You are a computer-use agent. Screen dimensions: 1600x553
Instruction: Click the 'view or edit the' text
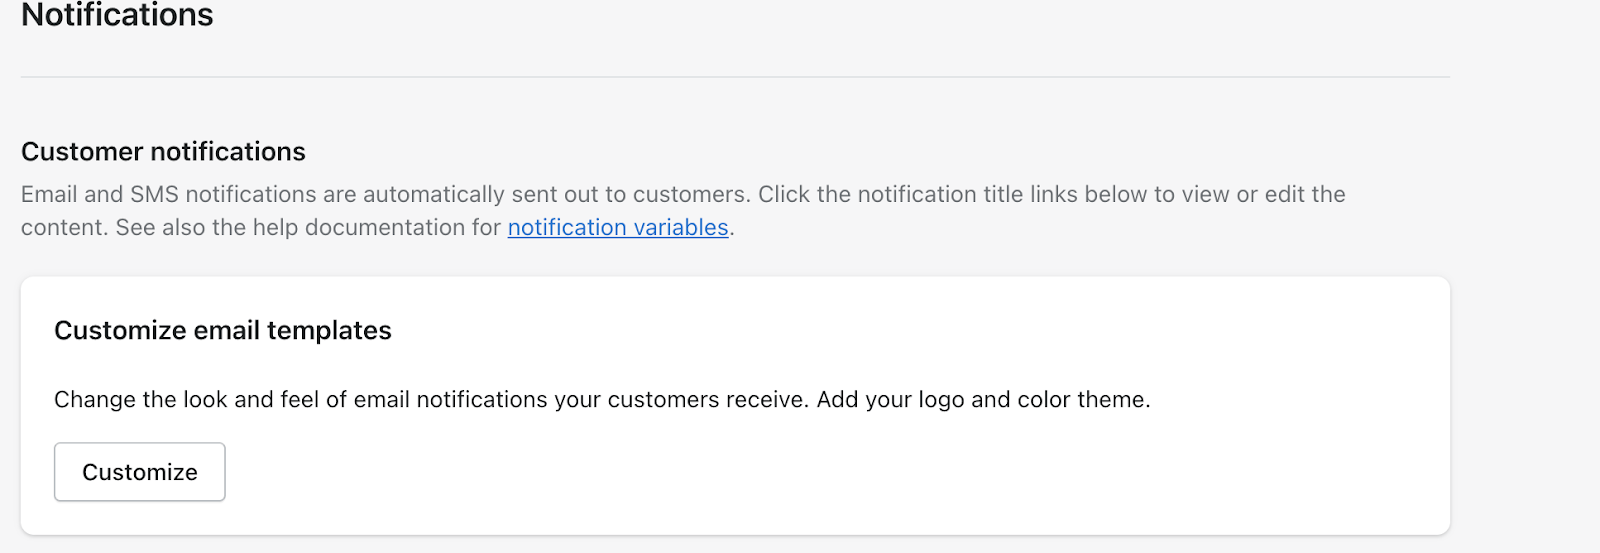pos(1264,194)
